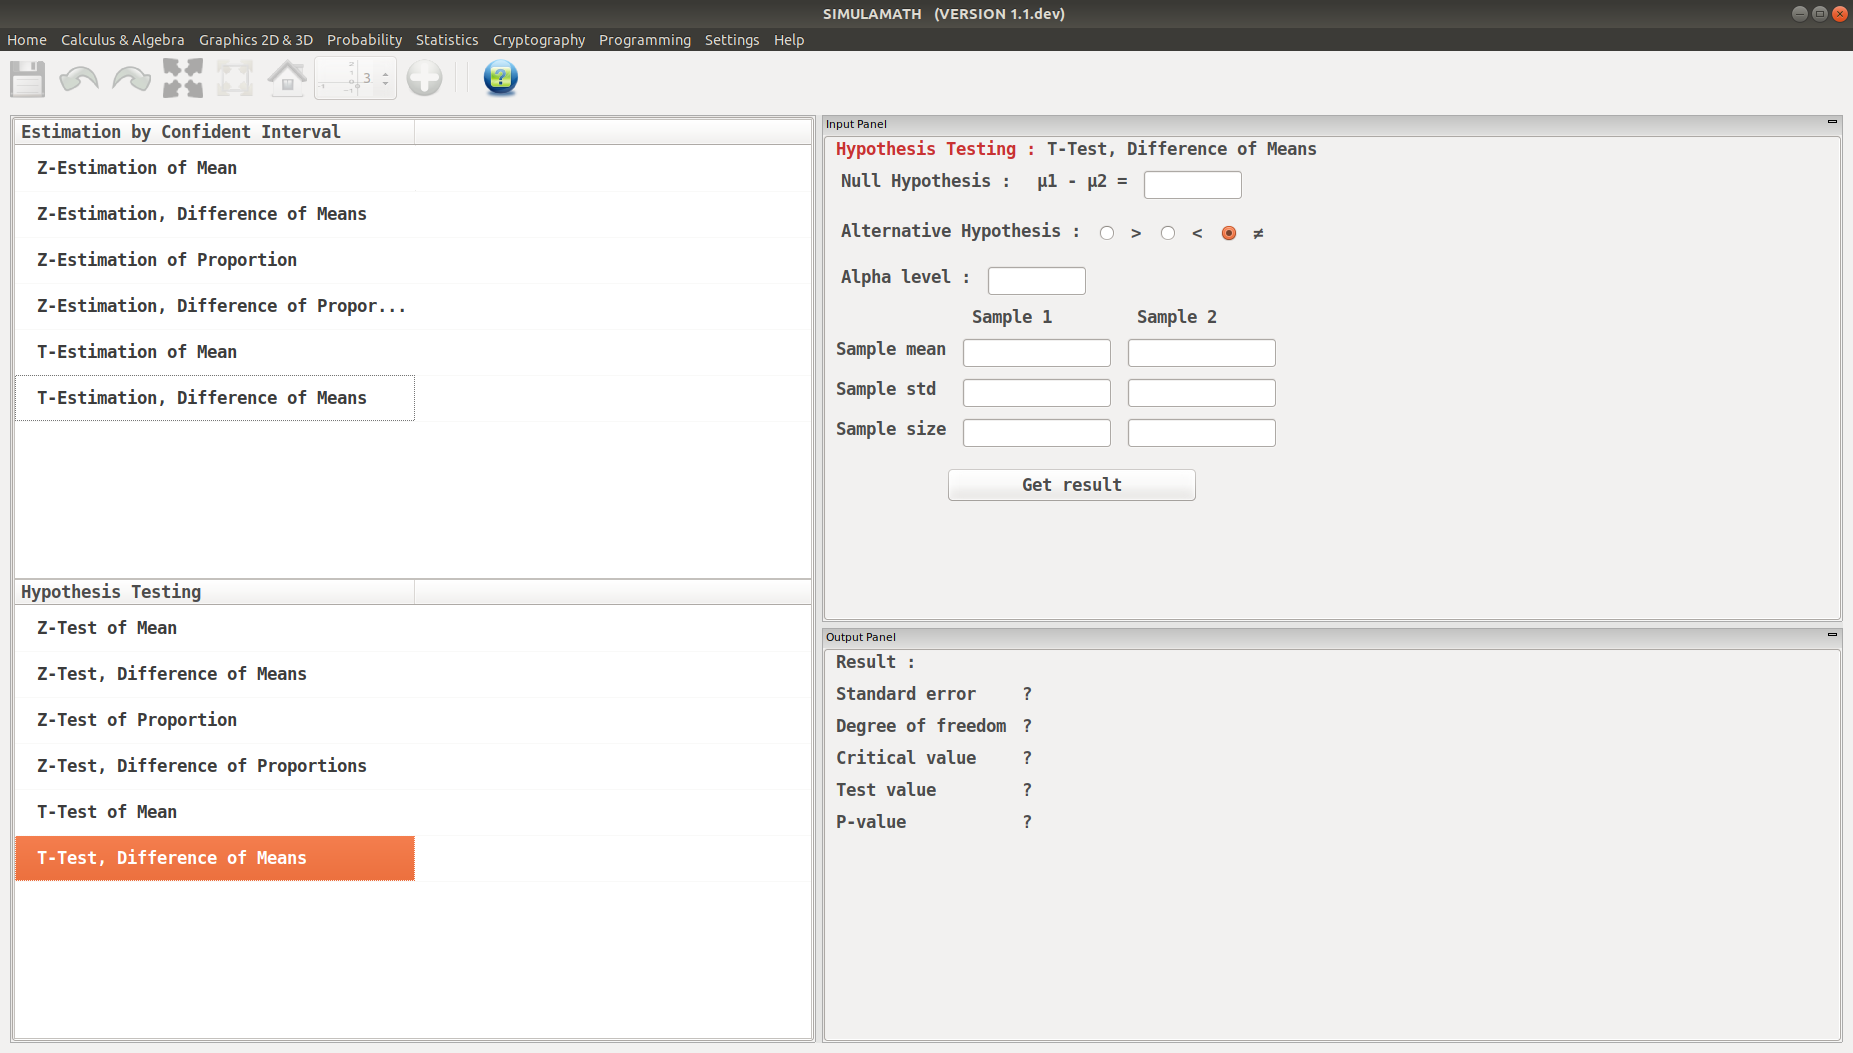
Task: Open the Programming menu
Action: (645, 40)
